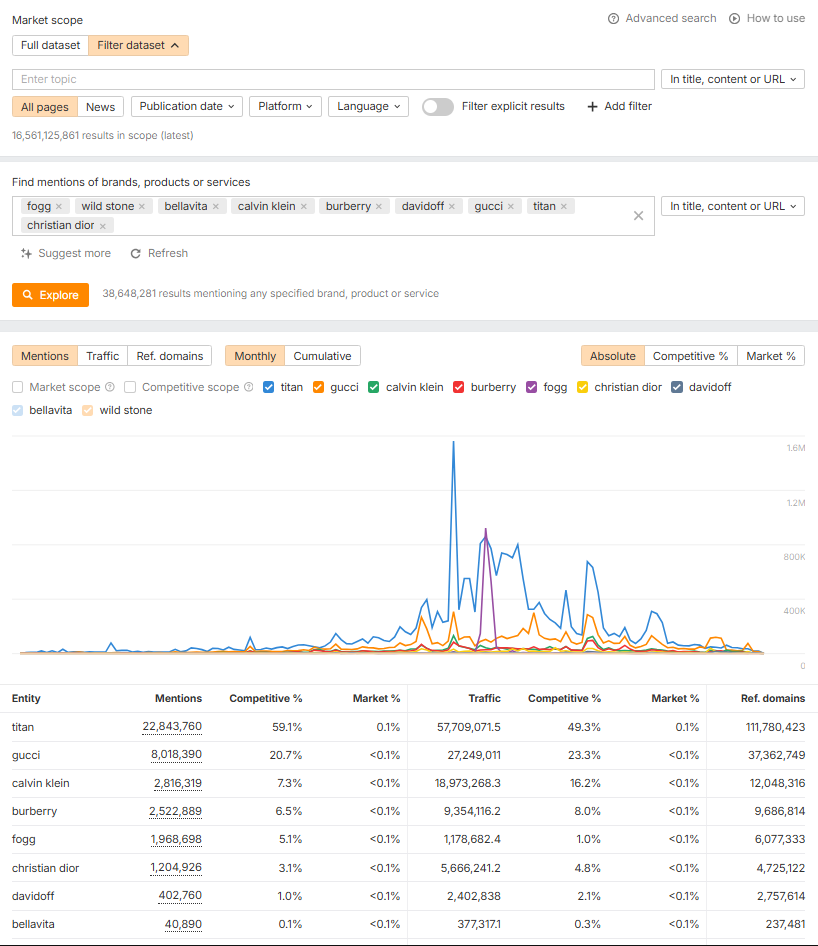Click the orange Explore button
This screenshot has width=818, height=946.
51,295
